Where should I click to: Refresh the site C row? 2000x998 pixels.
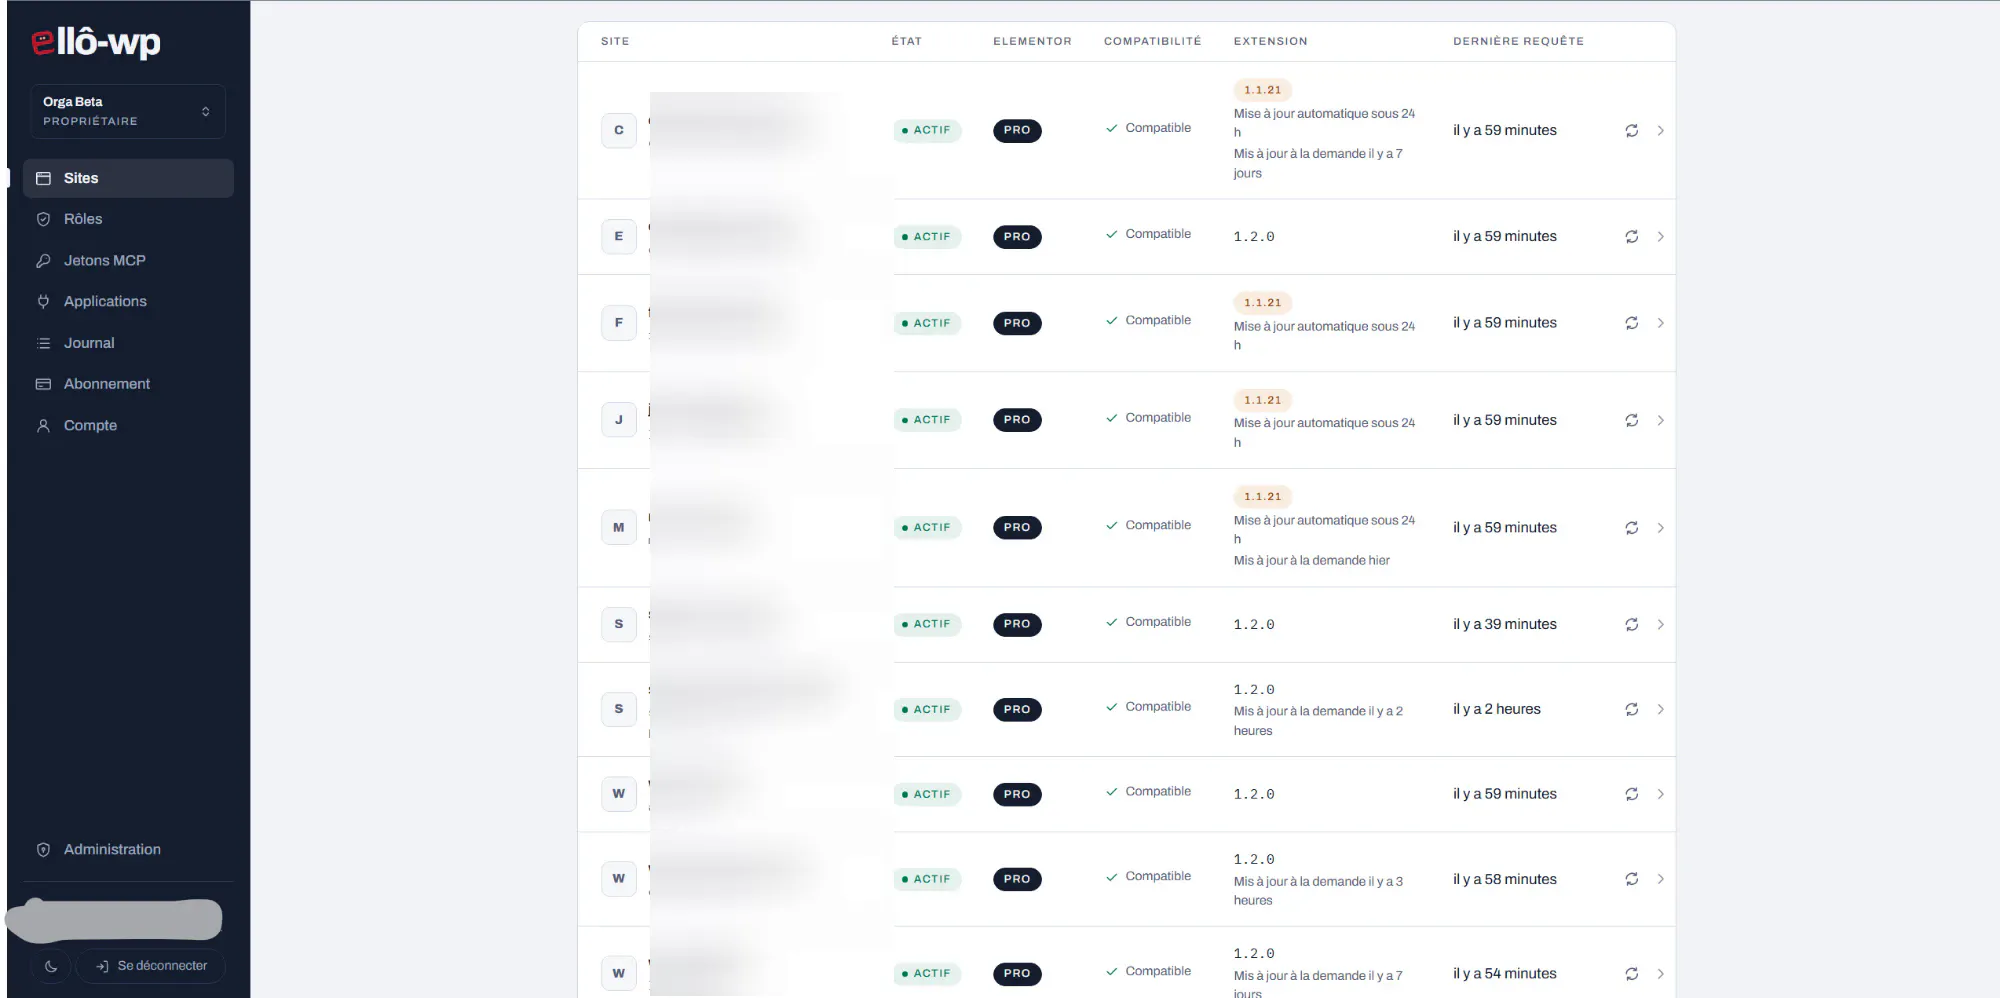click(1631, 131)
